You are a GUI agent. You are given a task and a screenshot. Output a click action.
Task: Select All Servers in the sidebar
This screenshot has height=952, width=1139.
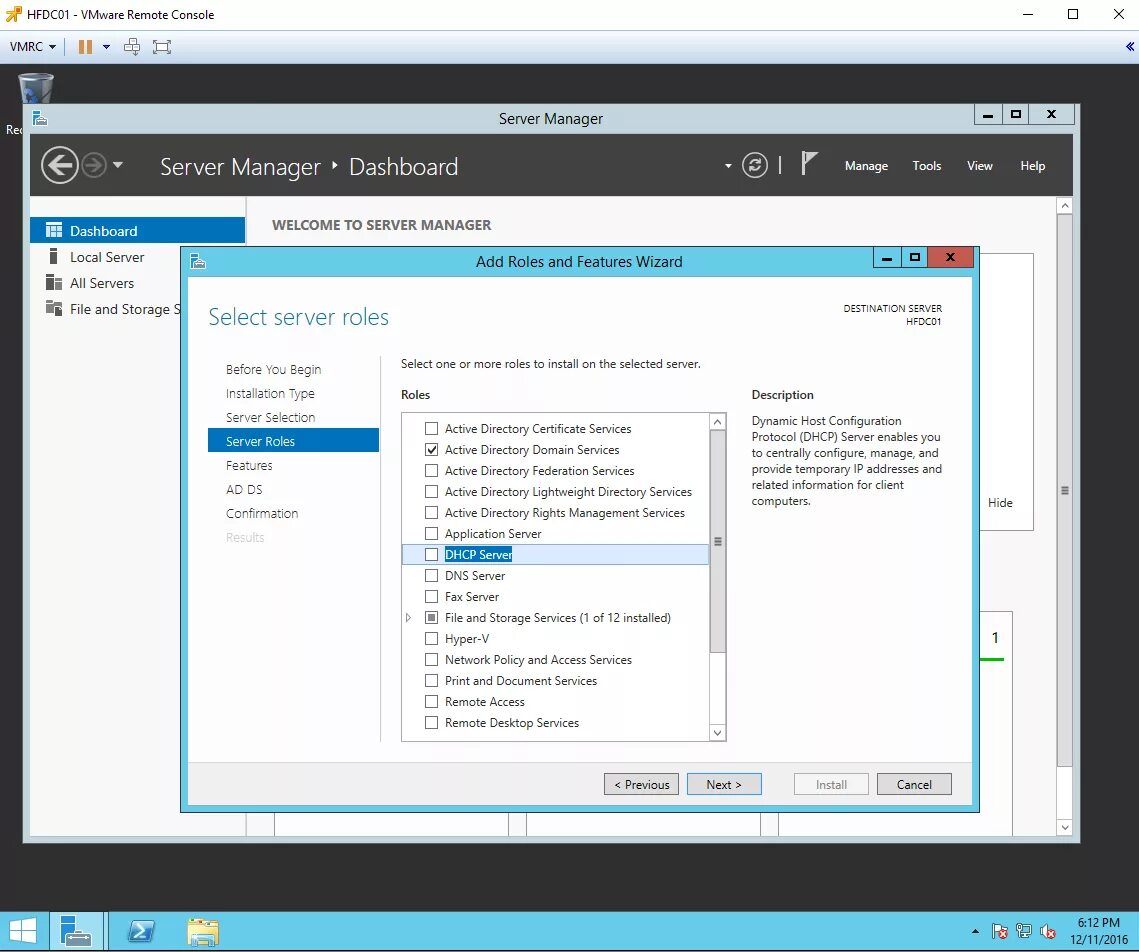(x=102, y=283)
